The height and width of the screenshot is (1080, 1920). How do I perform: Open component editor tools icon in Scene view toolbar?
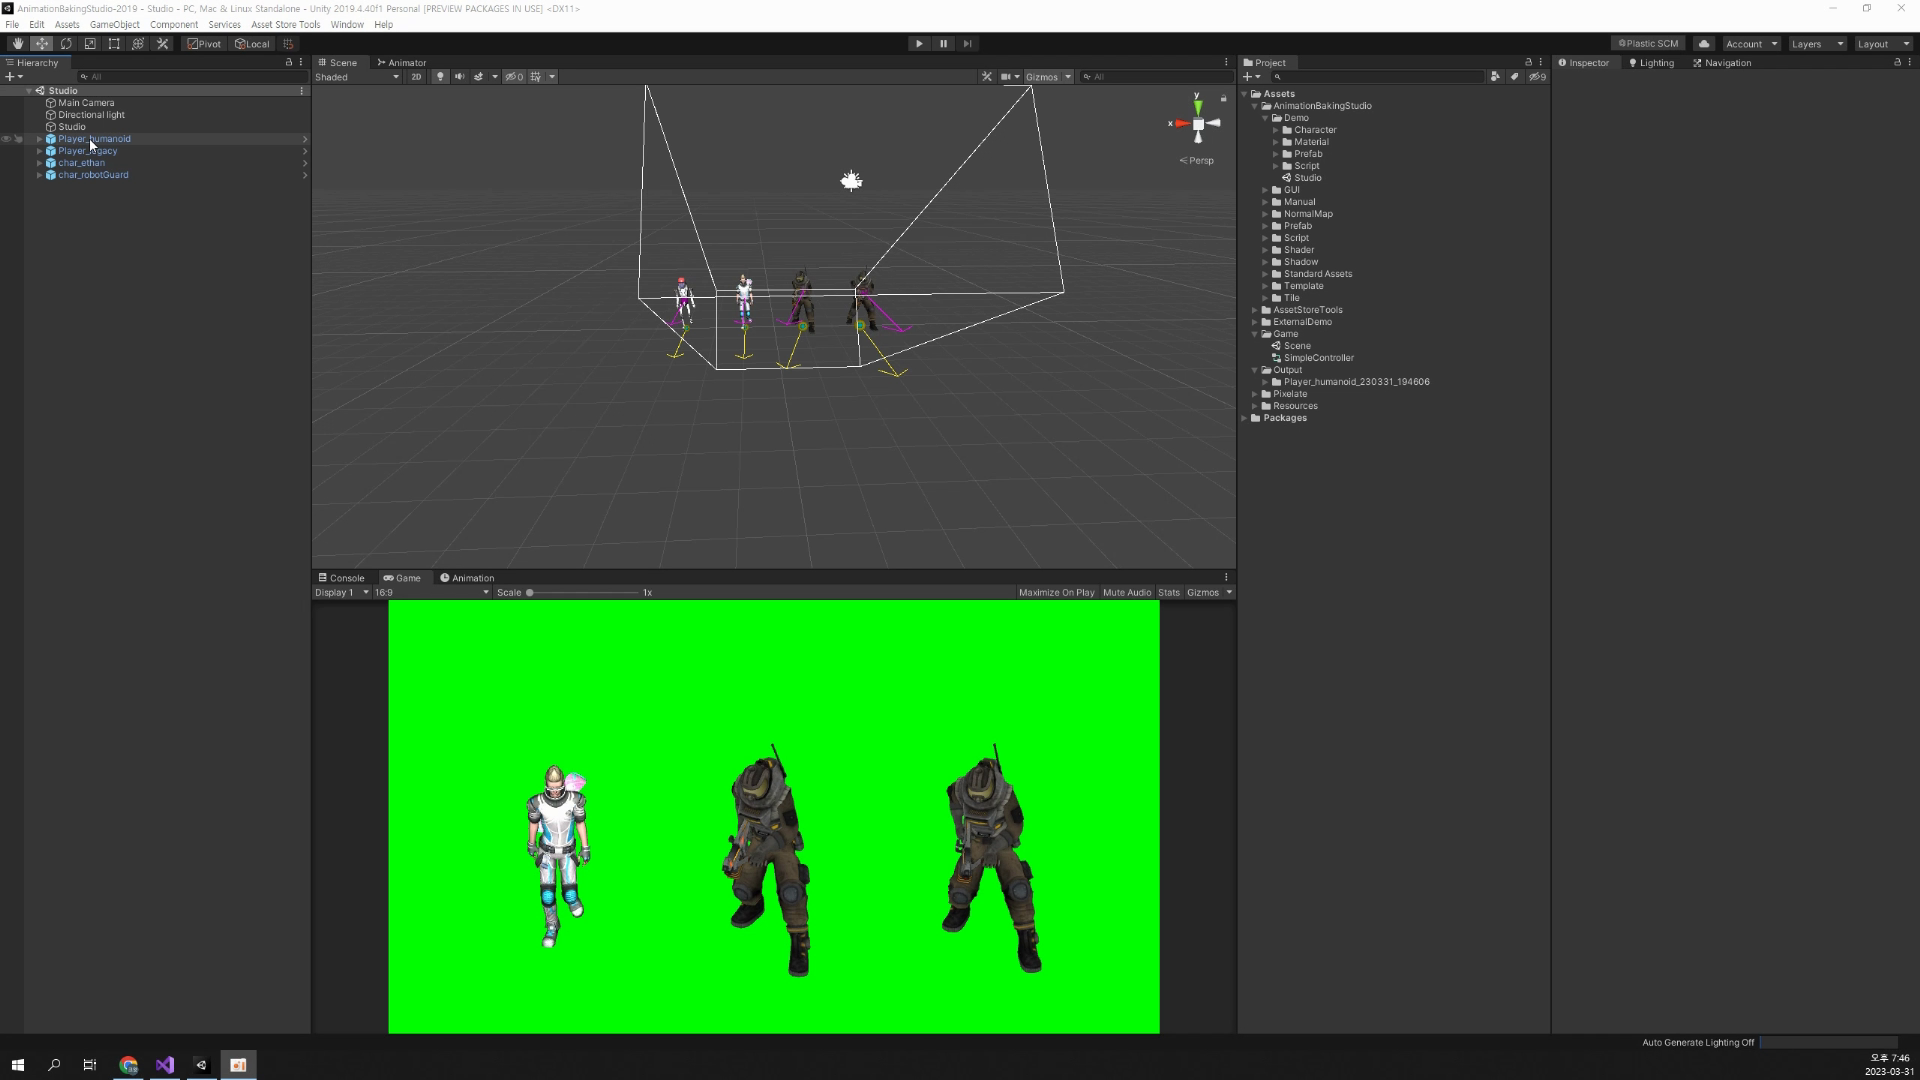tap(986, 77)
